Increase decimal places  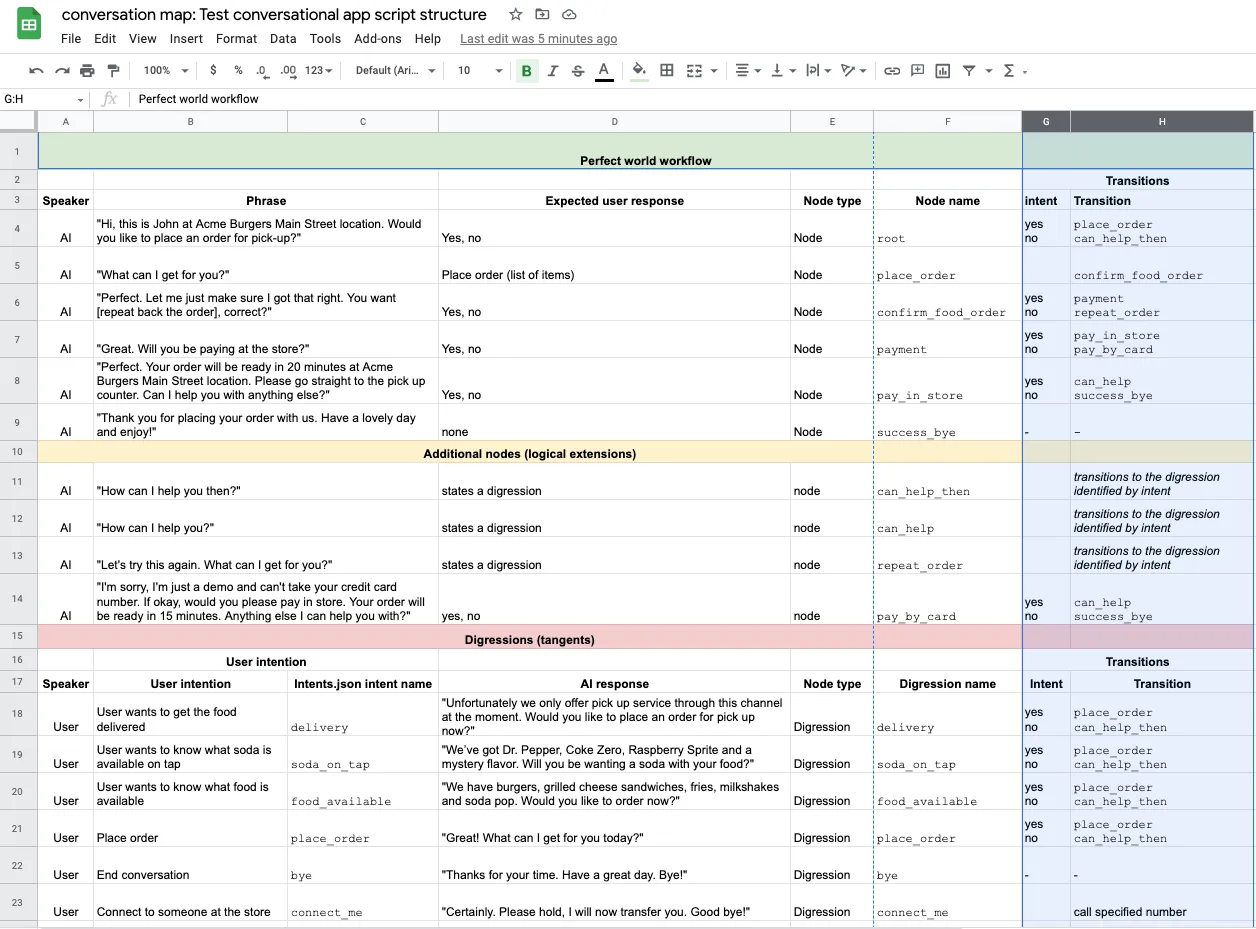(288, 71)
